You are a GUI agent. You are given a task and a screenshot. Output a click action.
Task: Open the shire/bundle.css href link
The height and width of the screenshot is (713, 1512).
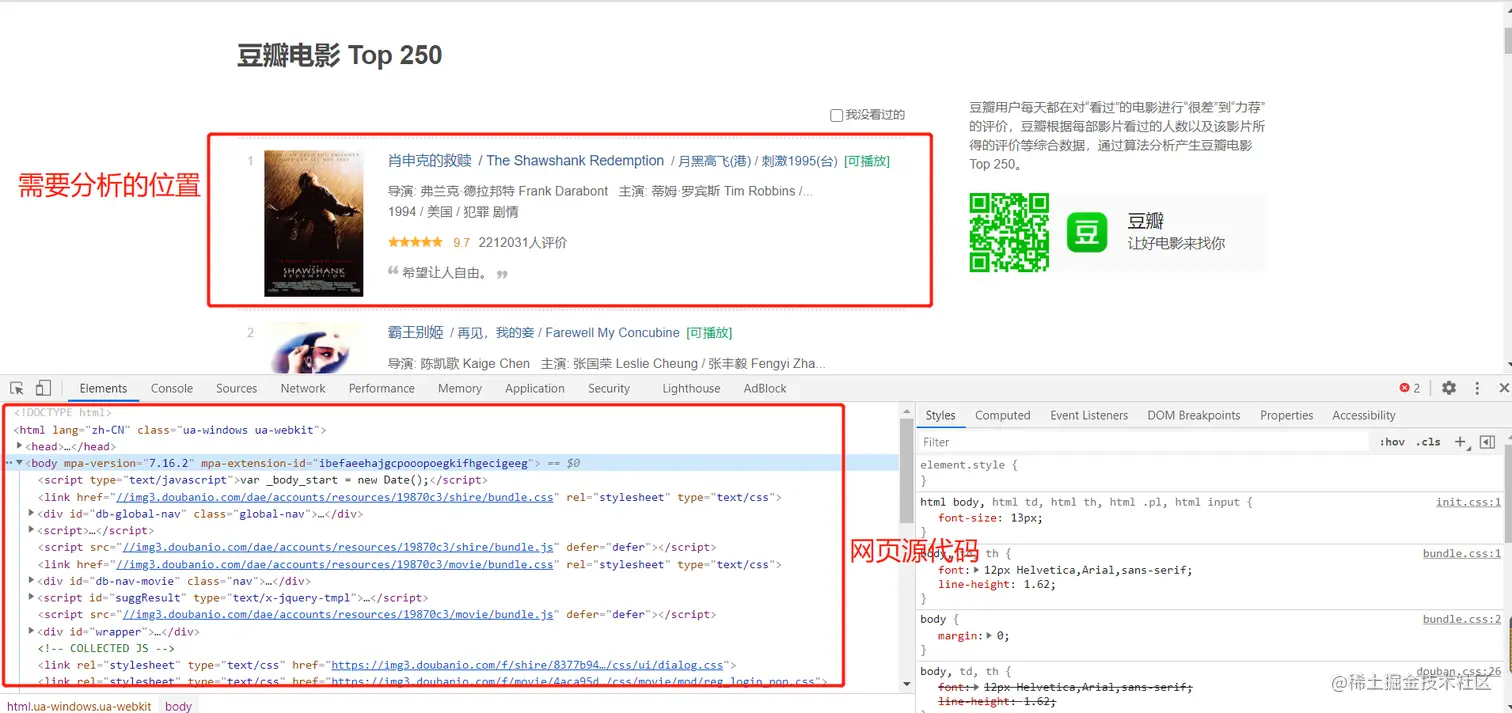tap(335, 497)
